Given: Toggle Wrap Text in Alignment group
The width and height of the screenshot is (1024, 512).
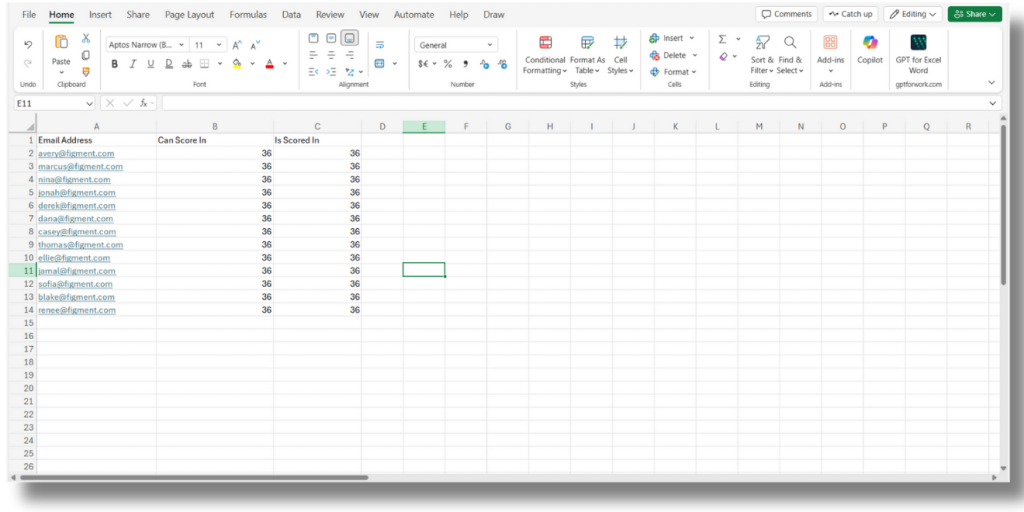Looking at the screenshot, I should (x=380, y=45).
